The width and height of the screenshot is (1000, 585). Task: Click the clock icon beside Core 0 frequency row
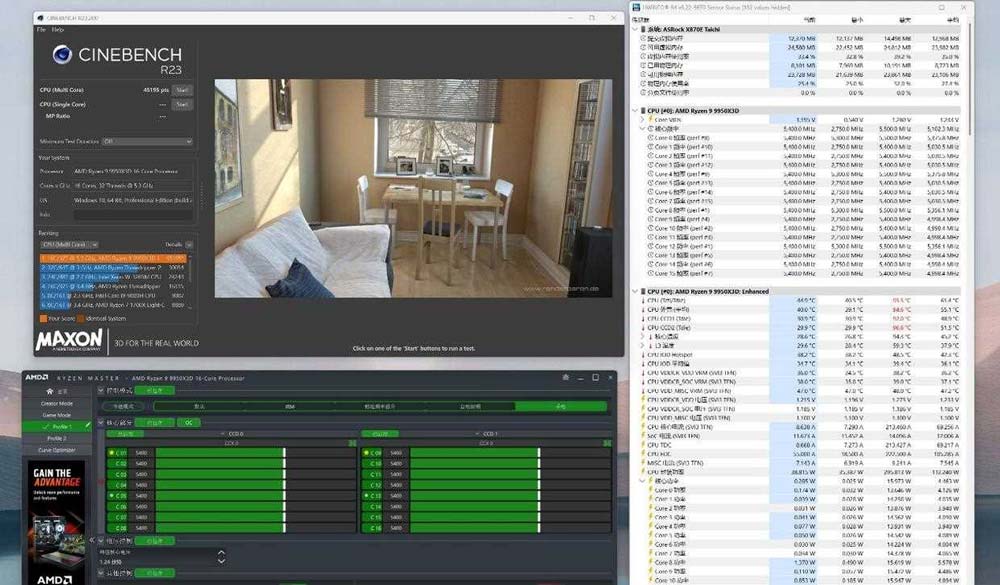(x=651, y=137)
